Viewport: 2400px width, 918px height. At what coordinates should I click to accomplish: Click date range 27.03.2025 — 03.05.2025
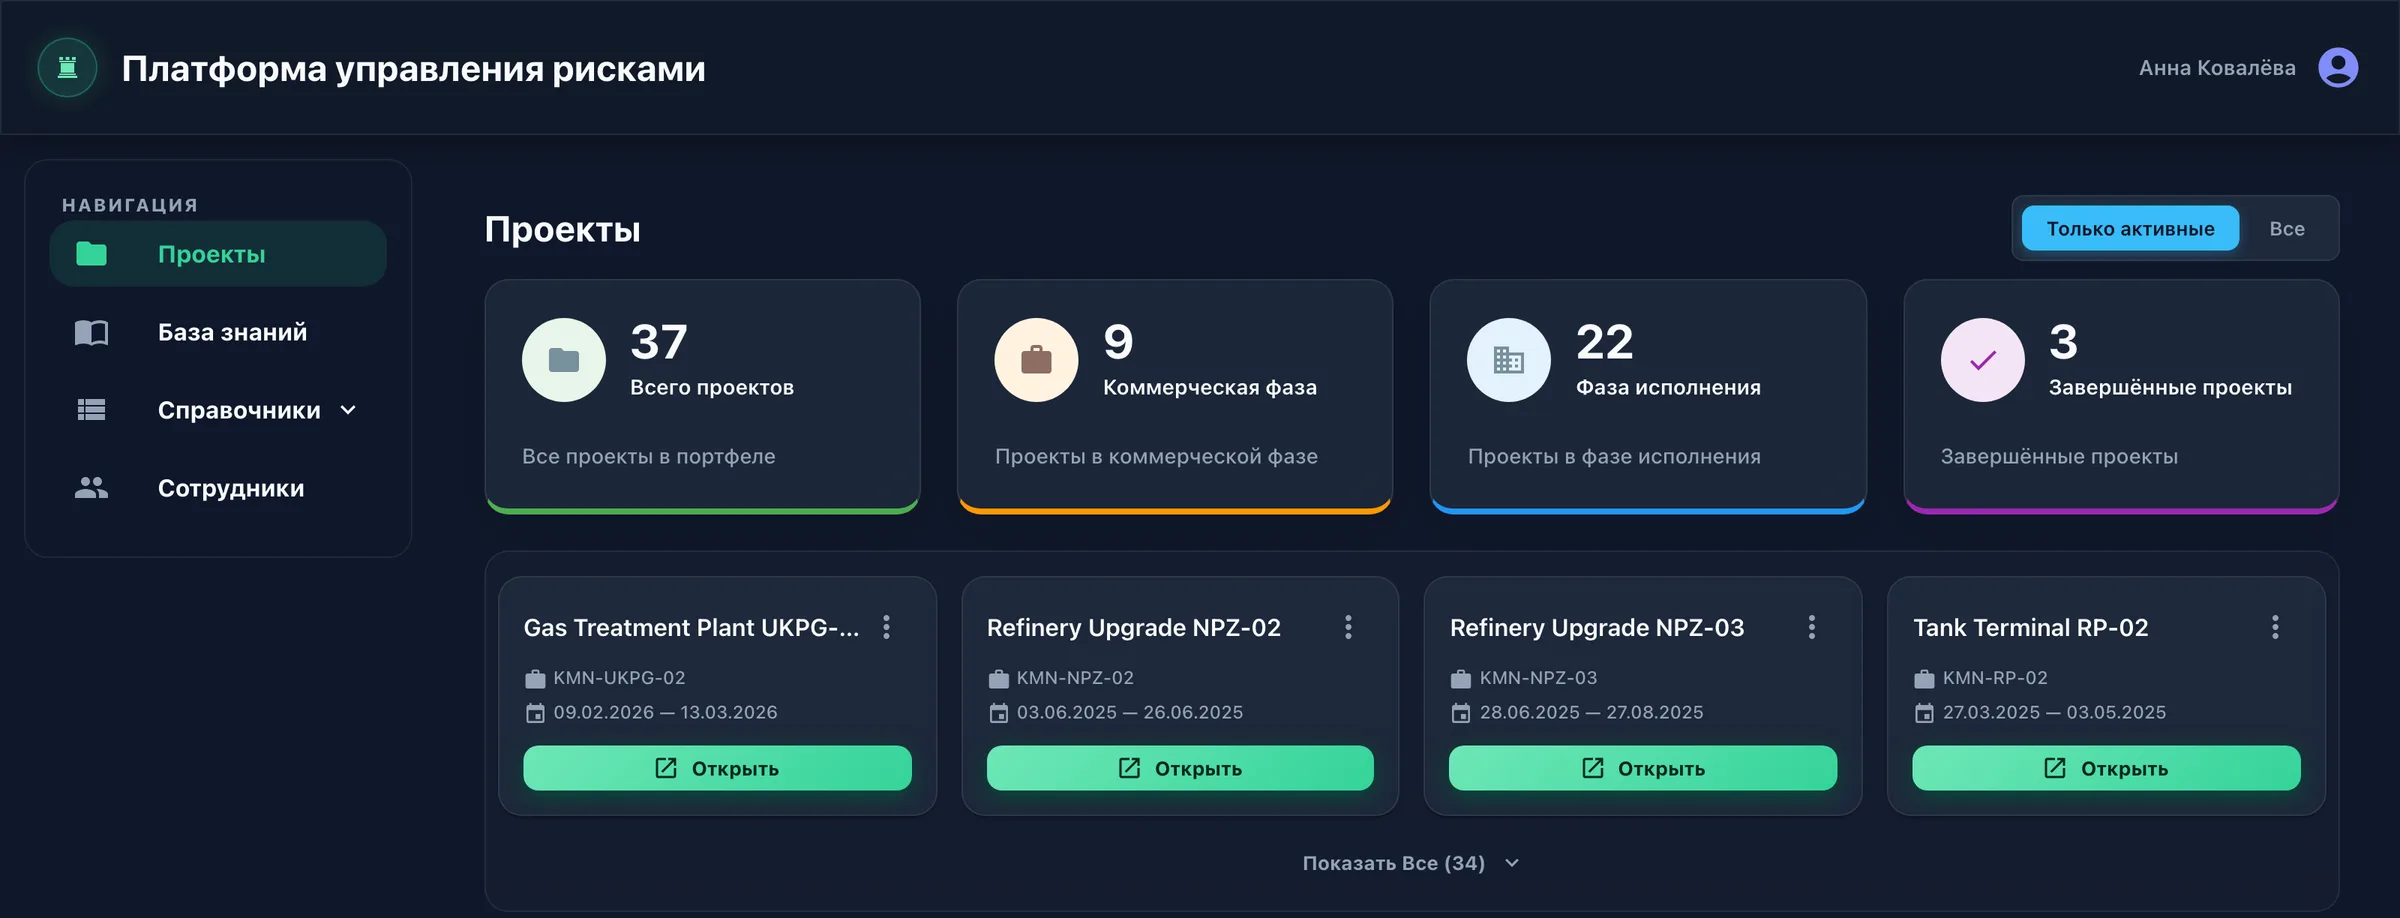pos(2054,712)
